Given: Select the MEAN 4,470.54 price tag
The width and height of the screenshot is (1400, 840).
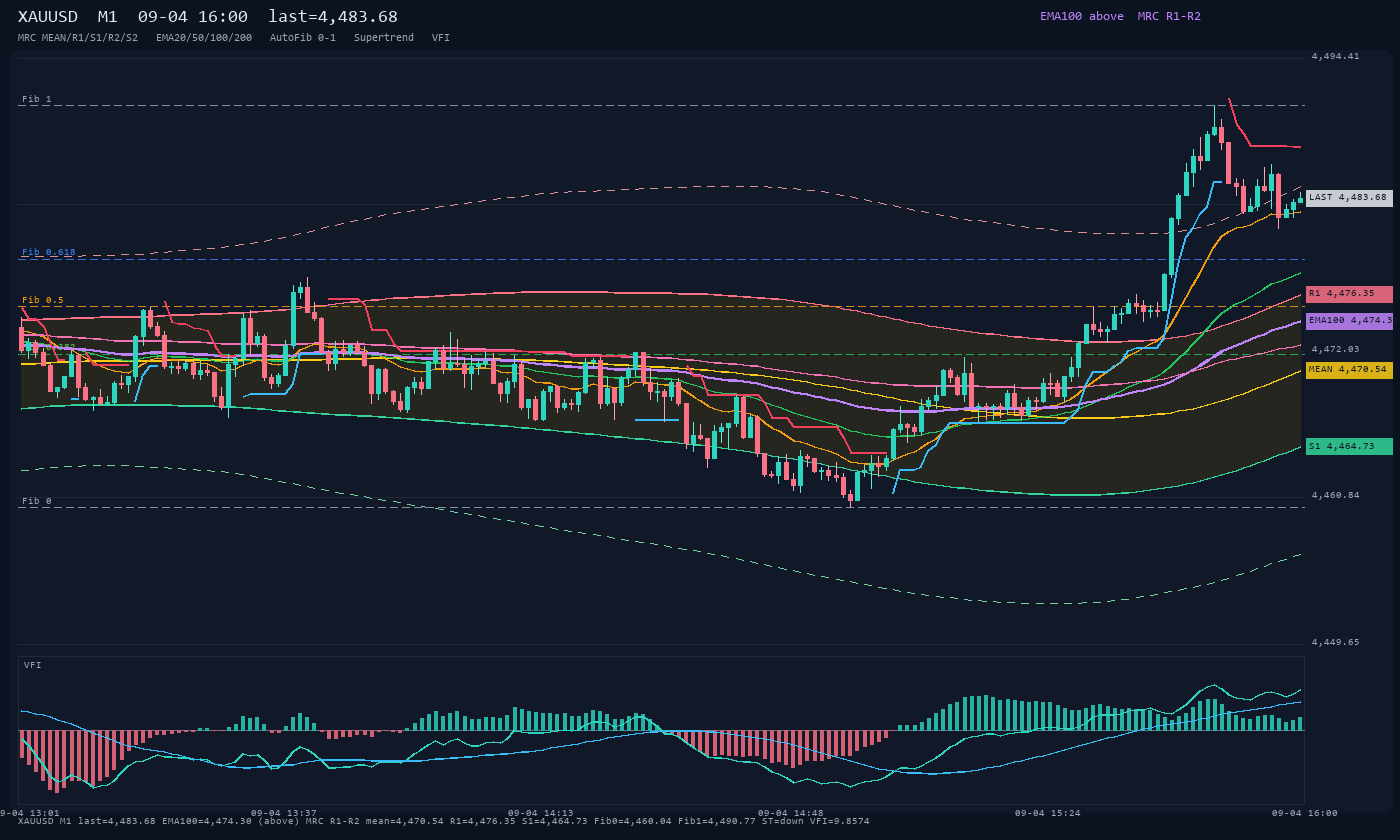Looking at the screenshot, I should pyautogui.click(x=1348, y=370).
